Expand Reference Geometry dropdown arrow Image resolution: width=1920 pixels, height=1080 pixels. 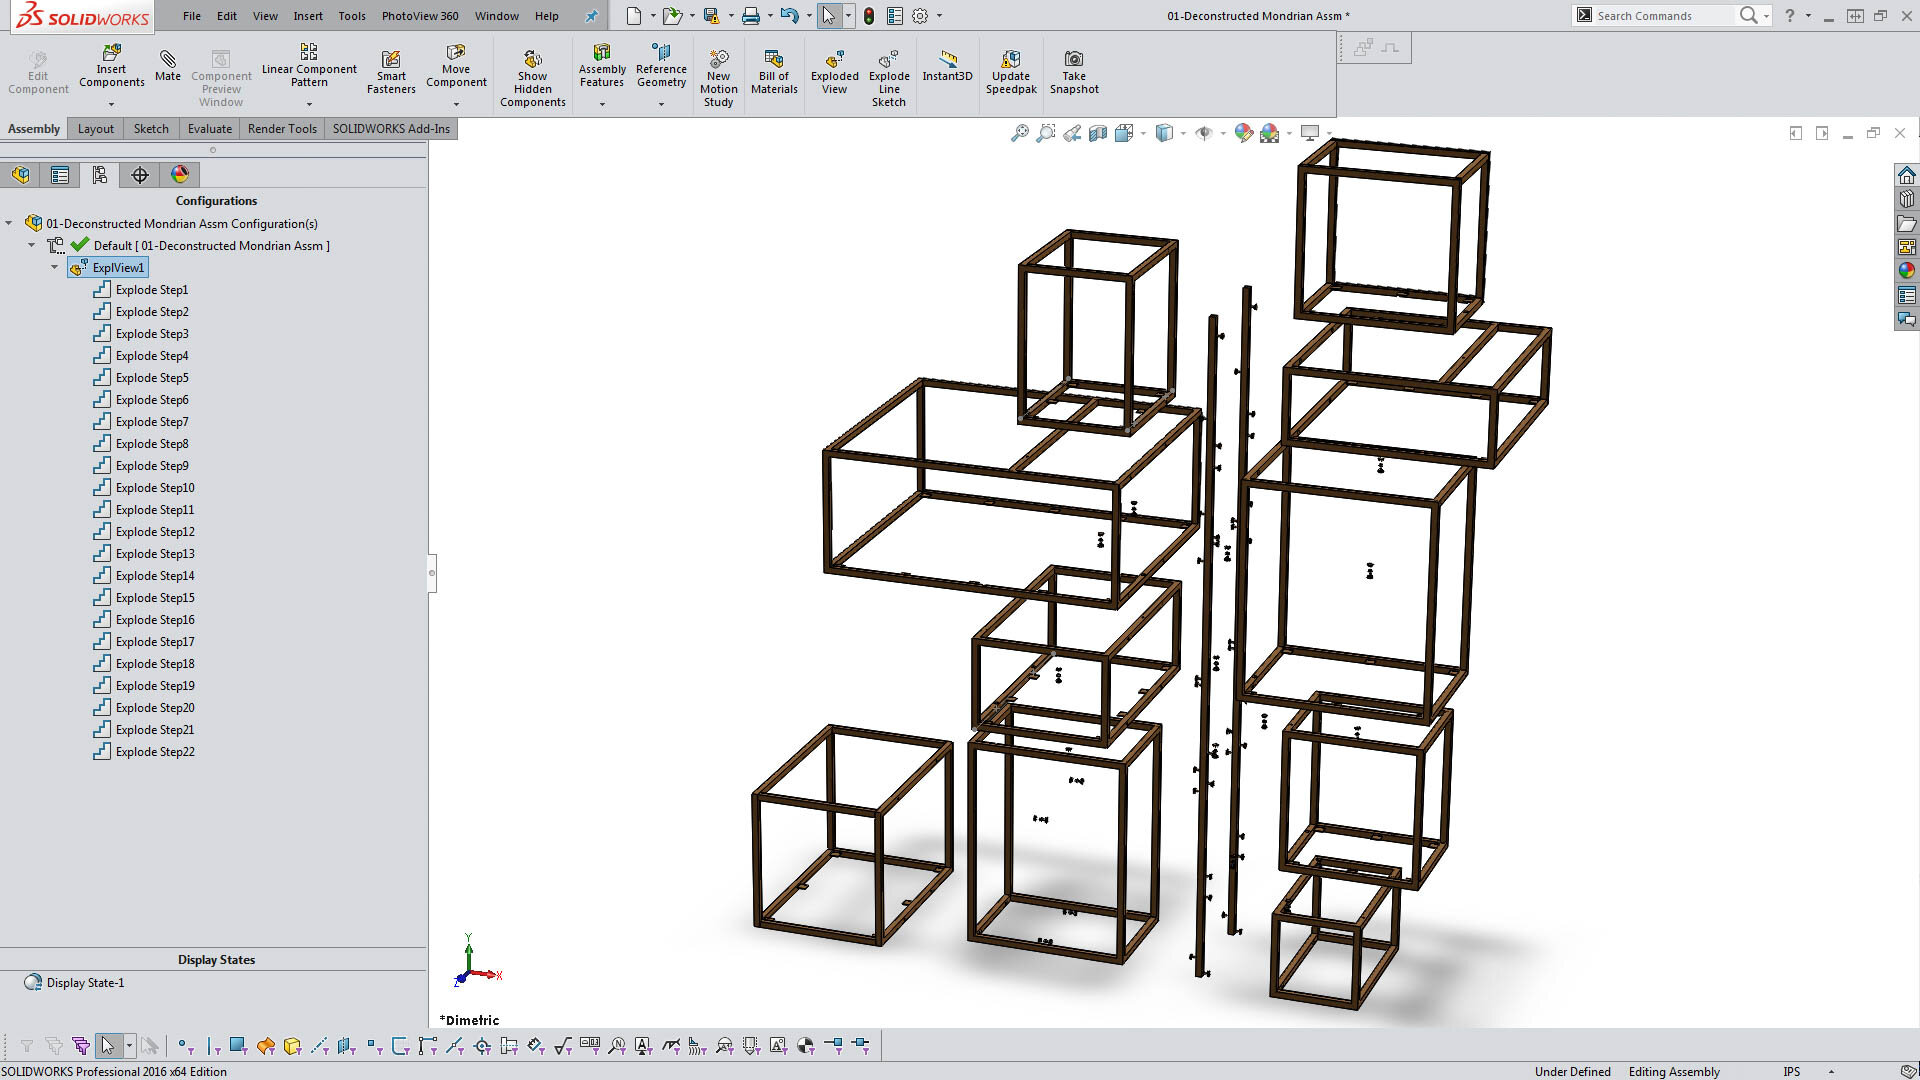(661, 104)
